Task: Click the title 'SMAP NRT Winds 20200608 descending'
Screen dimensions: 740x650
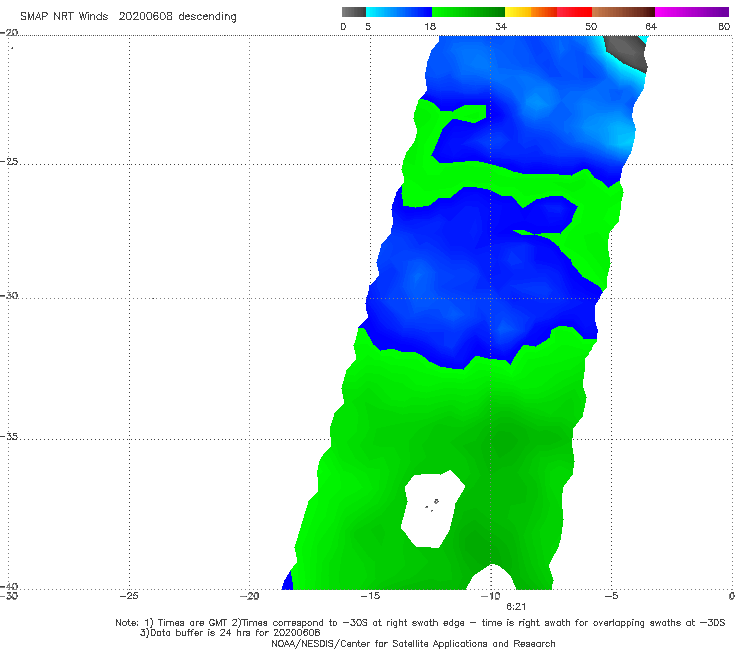Action: coord(128,17)
